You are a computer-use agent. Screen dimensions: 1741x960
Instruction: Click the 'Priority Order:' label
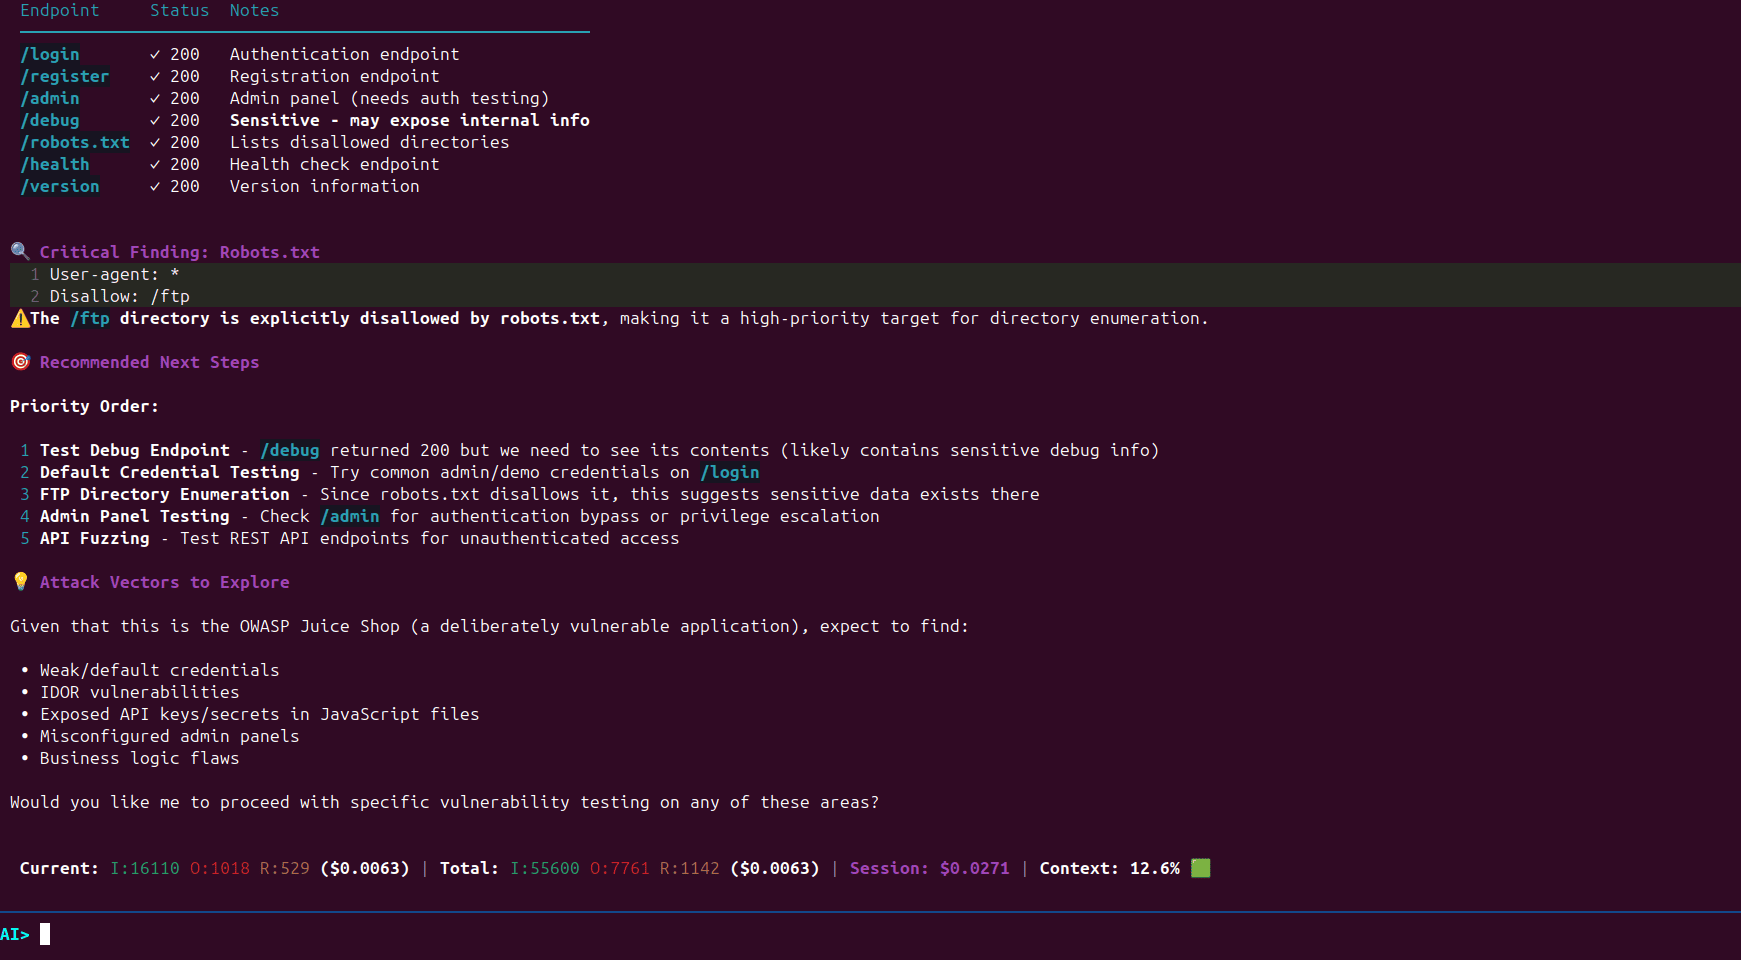[x=85, y=406]
